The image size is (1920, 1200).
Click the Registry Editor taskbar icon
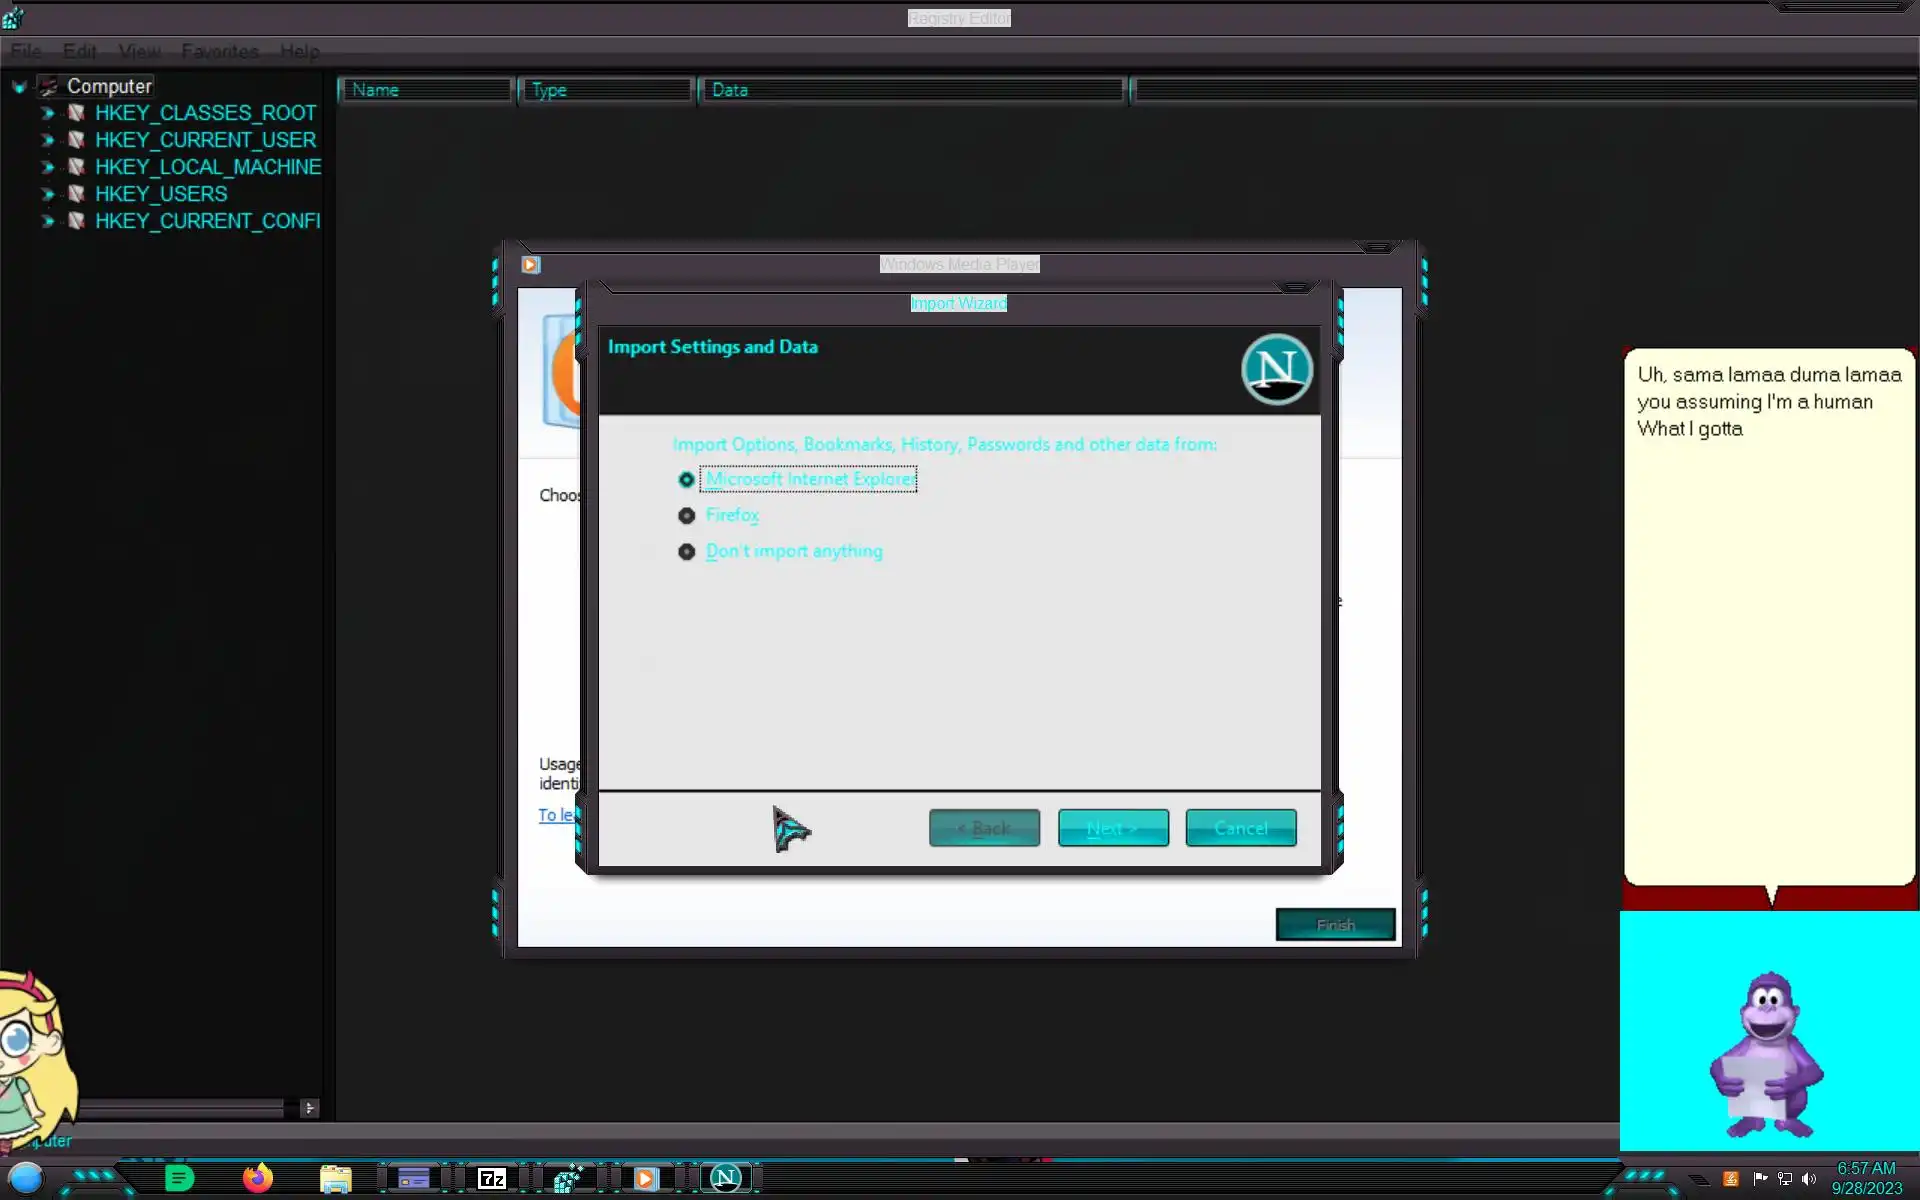[x=568, y=1179]
